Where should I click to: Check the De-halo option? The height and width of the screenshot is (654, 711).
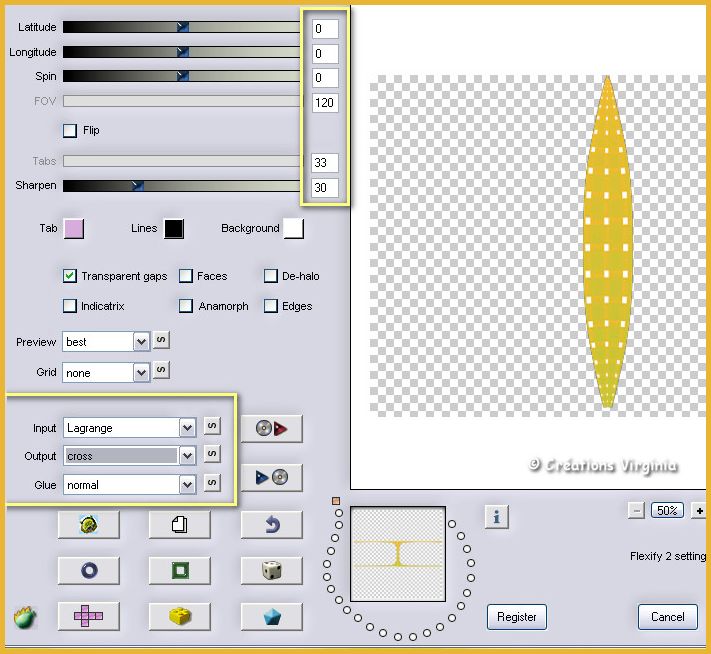point(271,276)
